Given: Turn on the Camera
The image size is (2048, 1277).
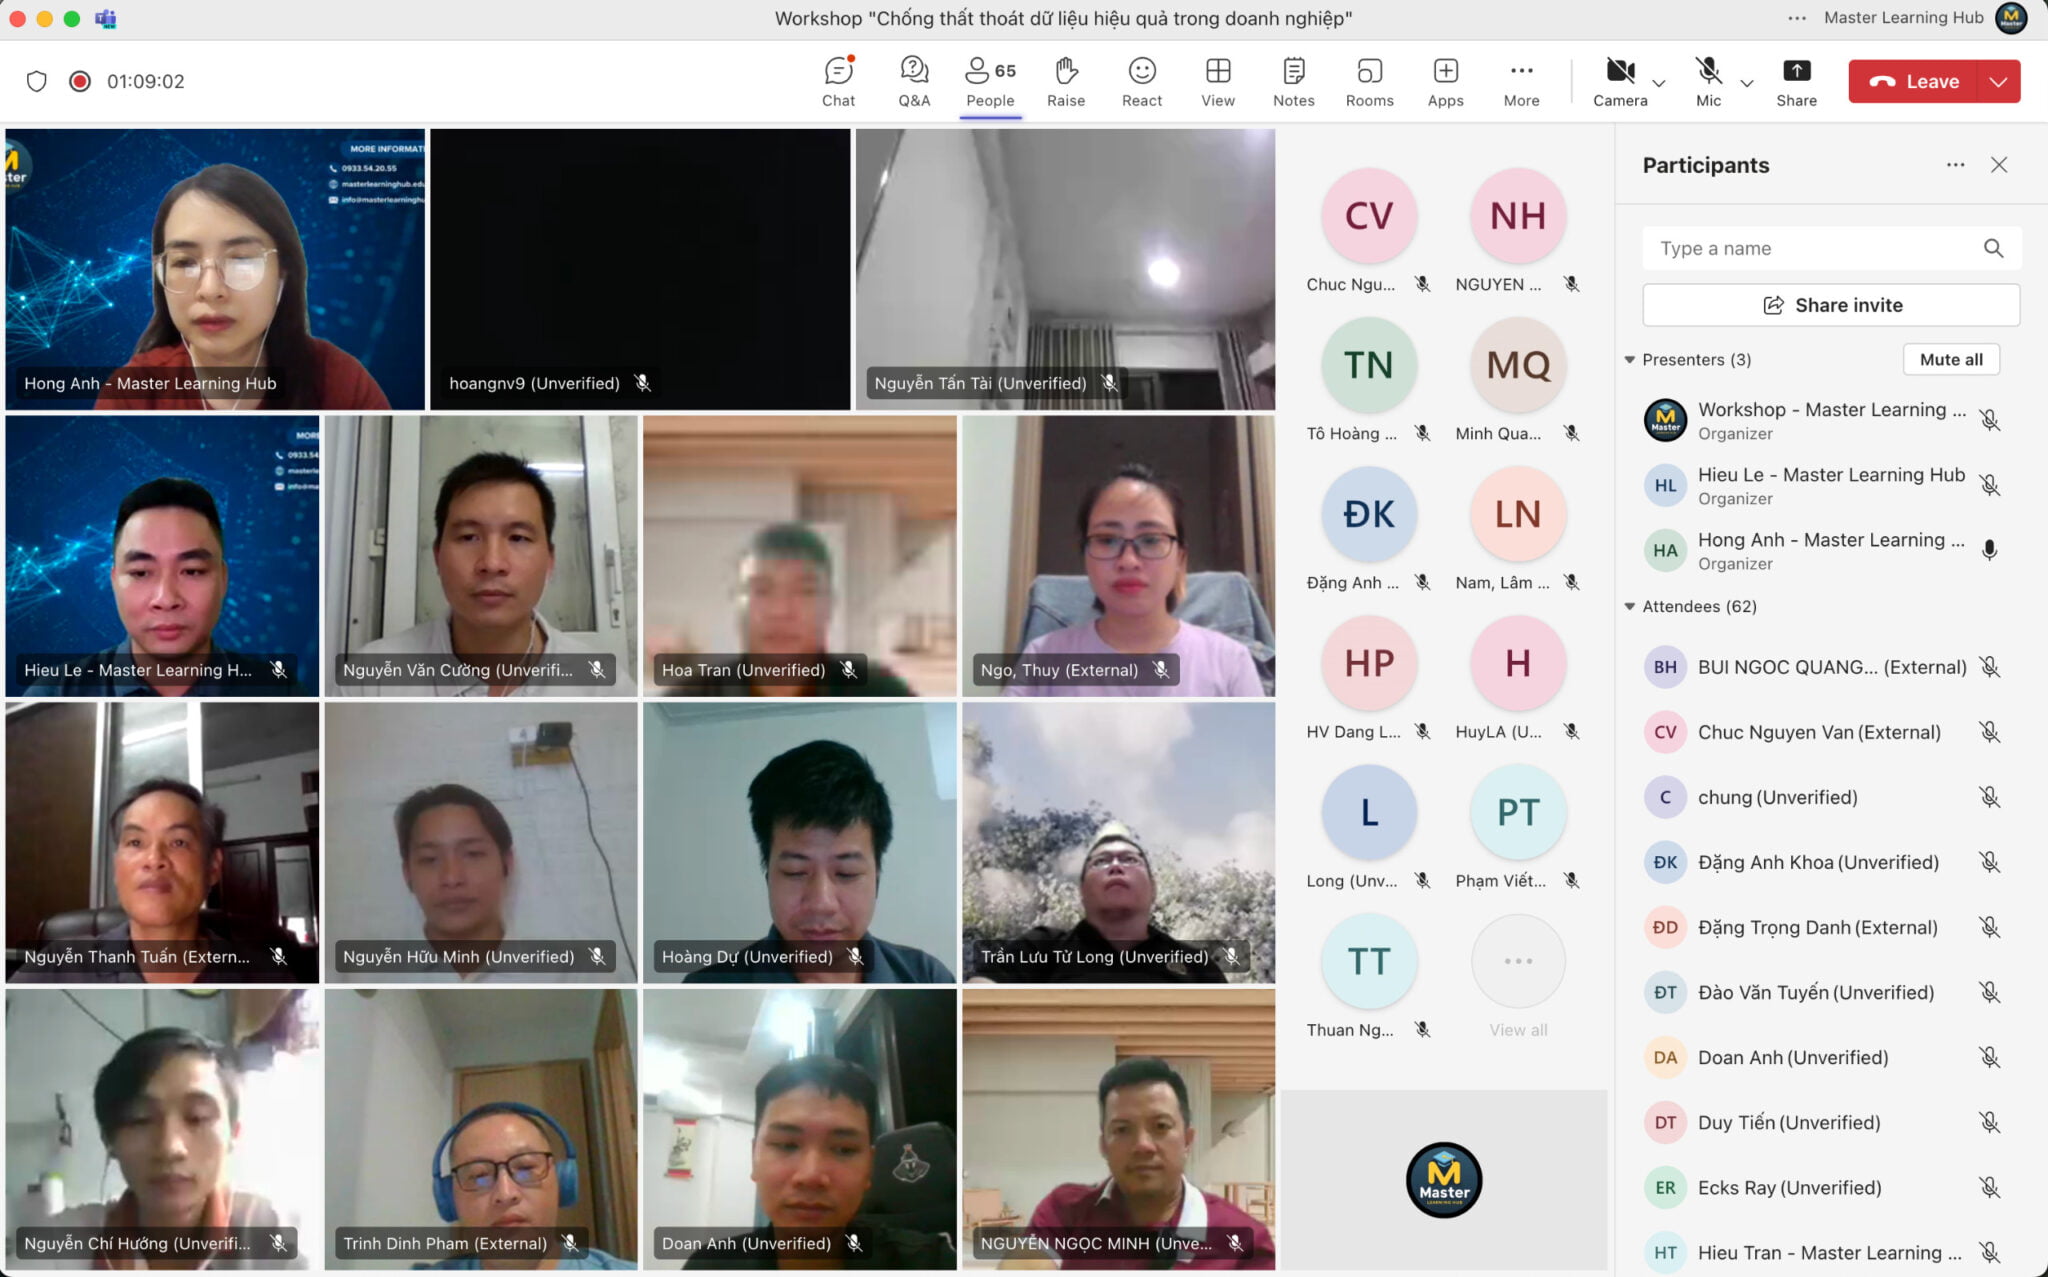Looking at the screenshot, I should click(1620, 75).
